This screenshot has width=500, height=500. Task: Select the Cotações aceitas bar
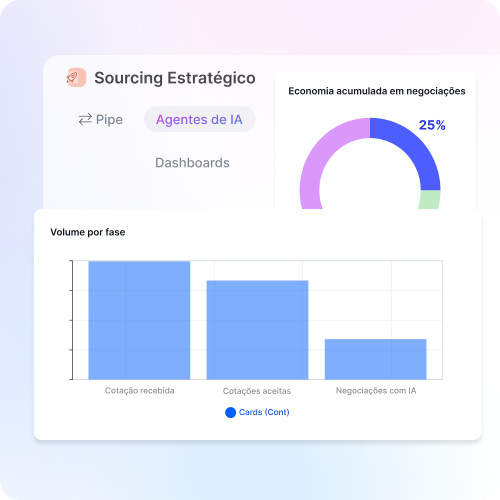click(257, 330)
